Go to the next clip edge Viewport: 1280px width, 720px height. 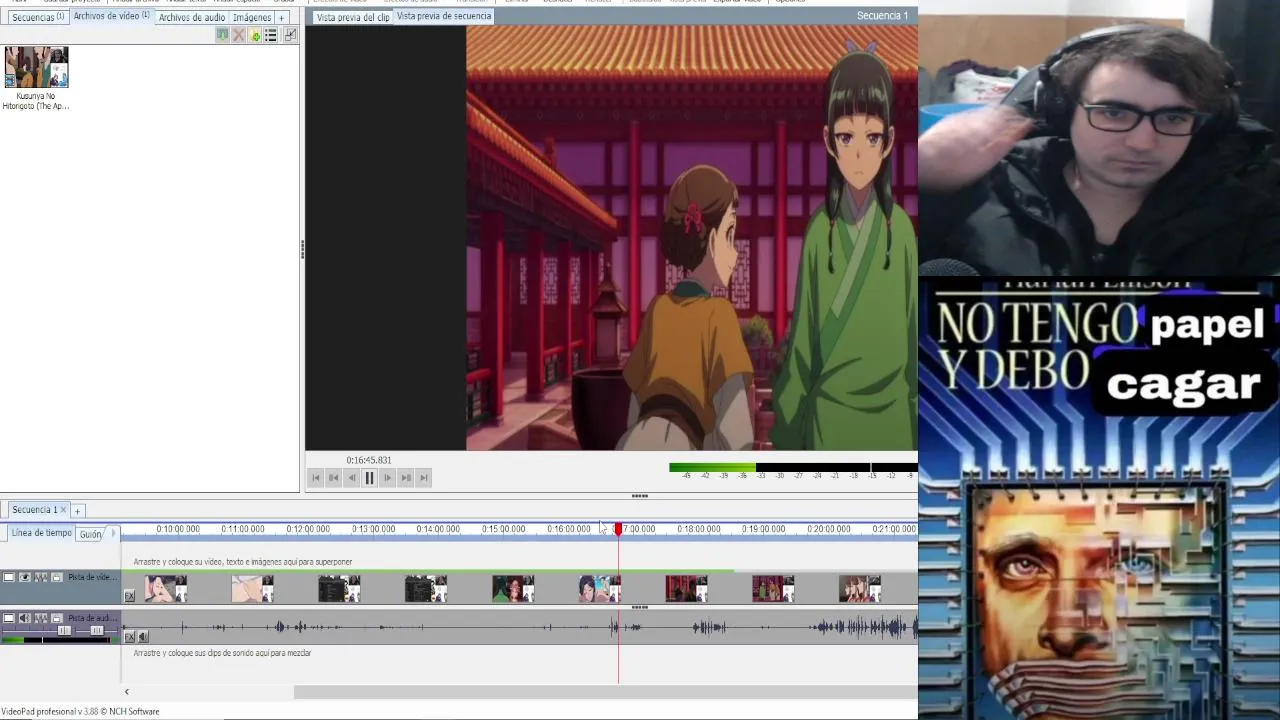point(405,478)
